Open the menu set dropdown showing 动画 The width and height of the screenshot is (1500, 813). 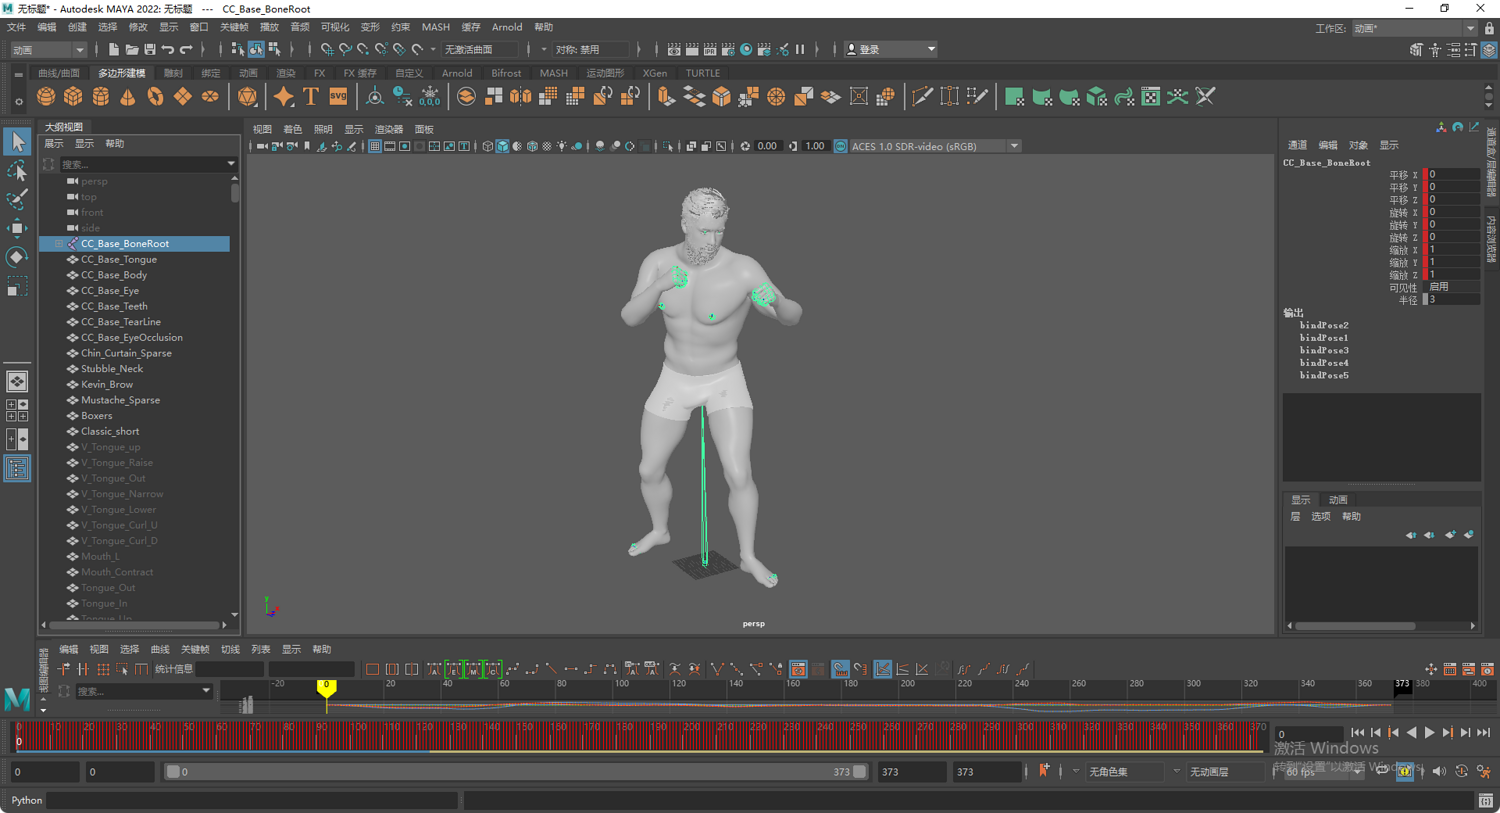pos(48,49)
